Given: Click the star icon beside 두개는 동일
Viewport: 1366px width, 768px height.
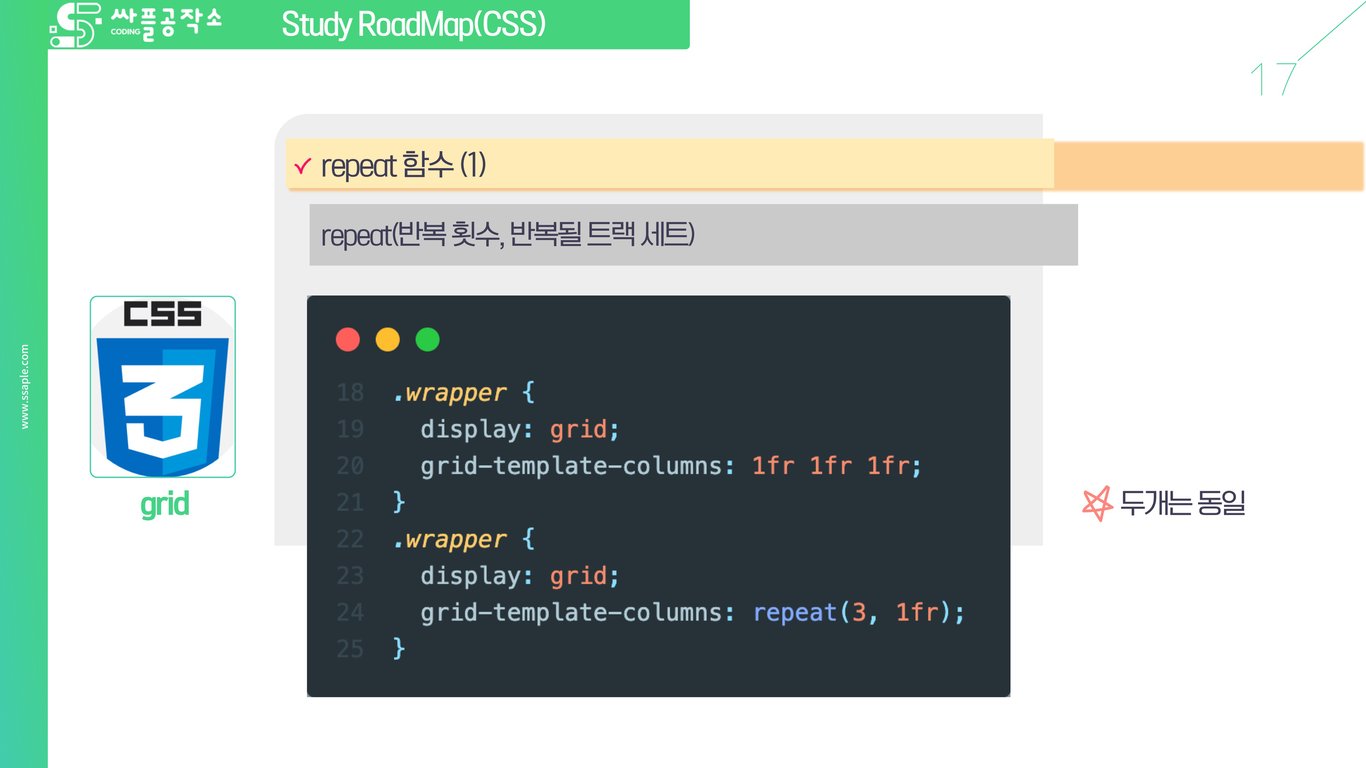Looking at the screenshot, I should click(x=1097, y=503).
